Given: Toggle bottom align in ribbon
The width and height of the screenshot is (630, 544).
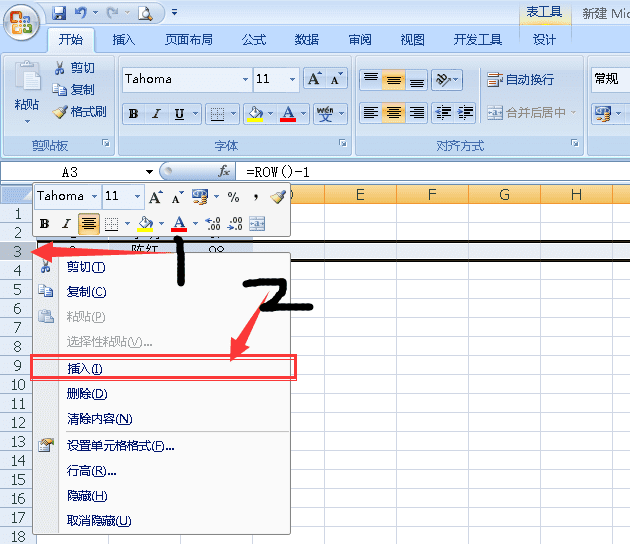Looking at the screenshot, I should click(x=416, y=80).
